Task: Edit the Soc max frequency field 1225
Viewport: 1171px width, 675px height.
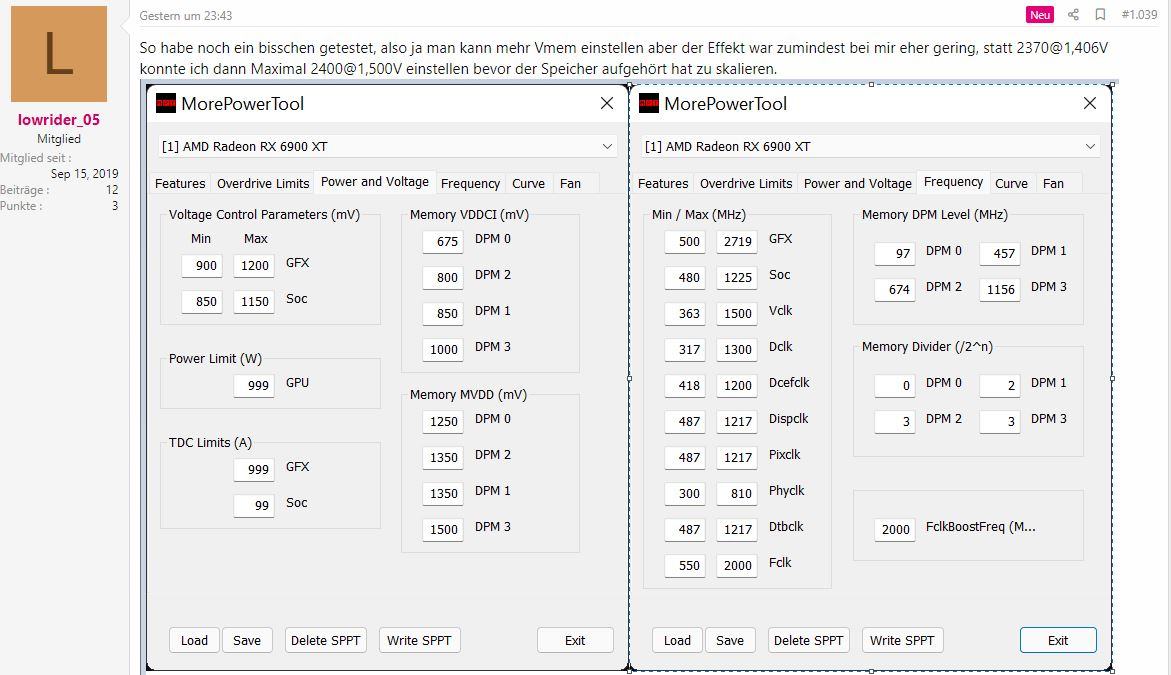Action: 737,278
